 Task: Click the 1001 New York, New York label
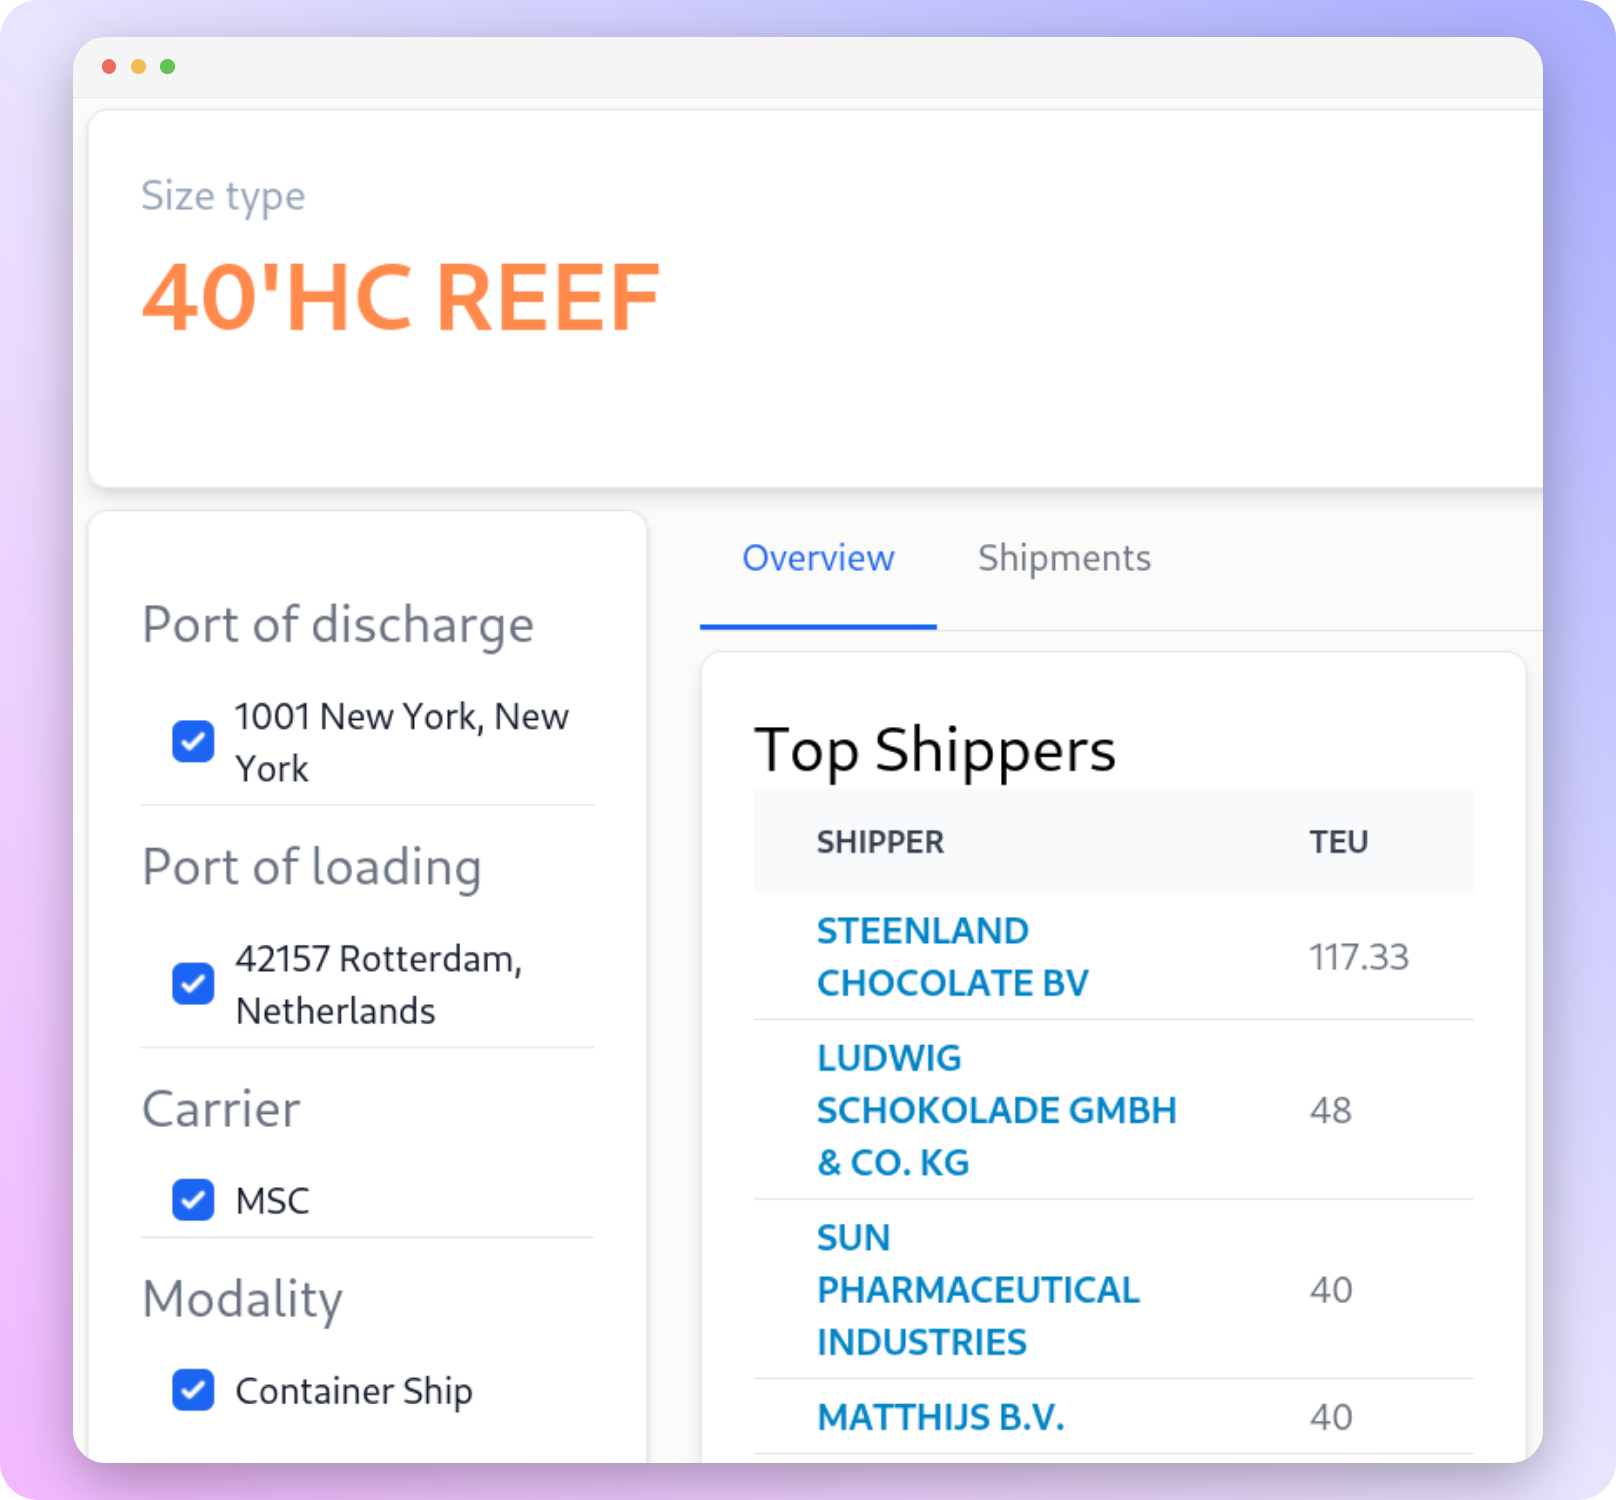point(402,742)
